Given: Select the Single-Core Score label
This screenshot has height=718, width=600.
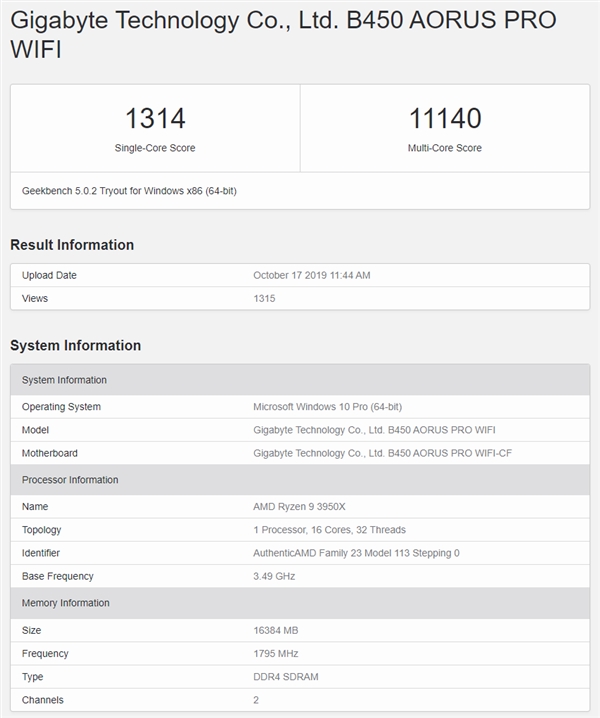Looking at the screenshot, I should tap(155, 148).
